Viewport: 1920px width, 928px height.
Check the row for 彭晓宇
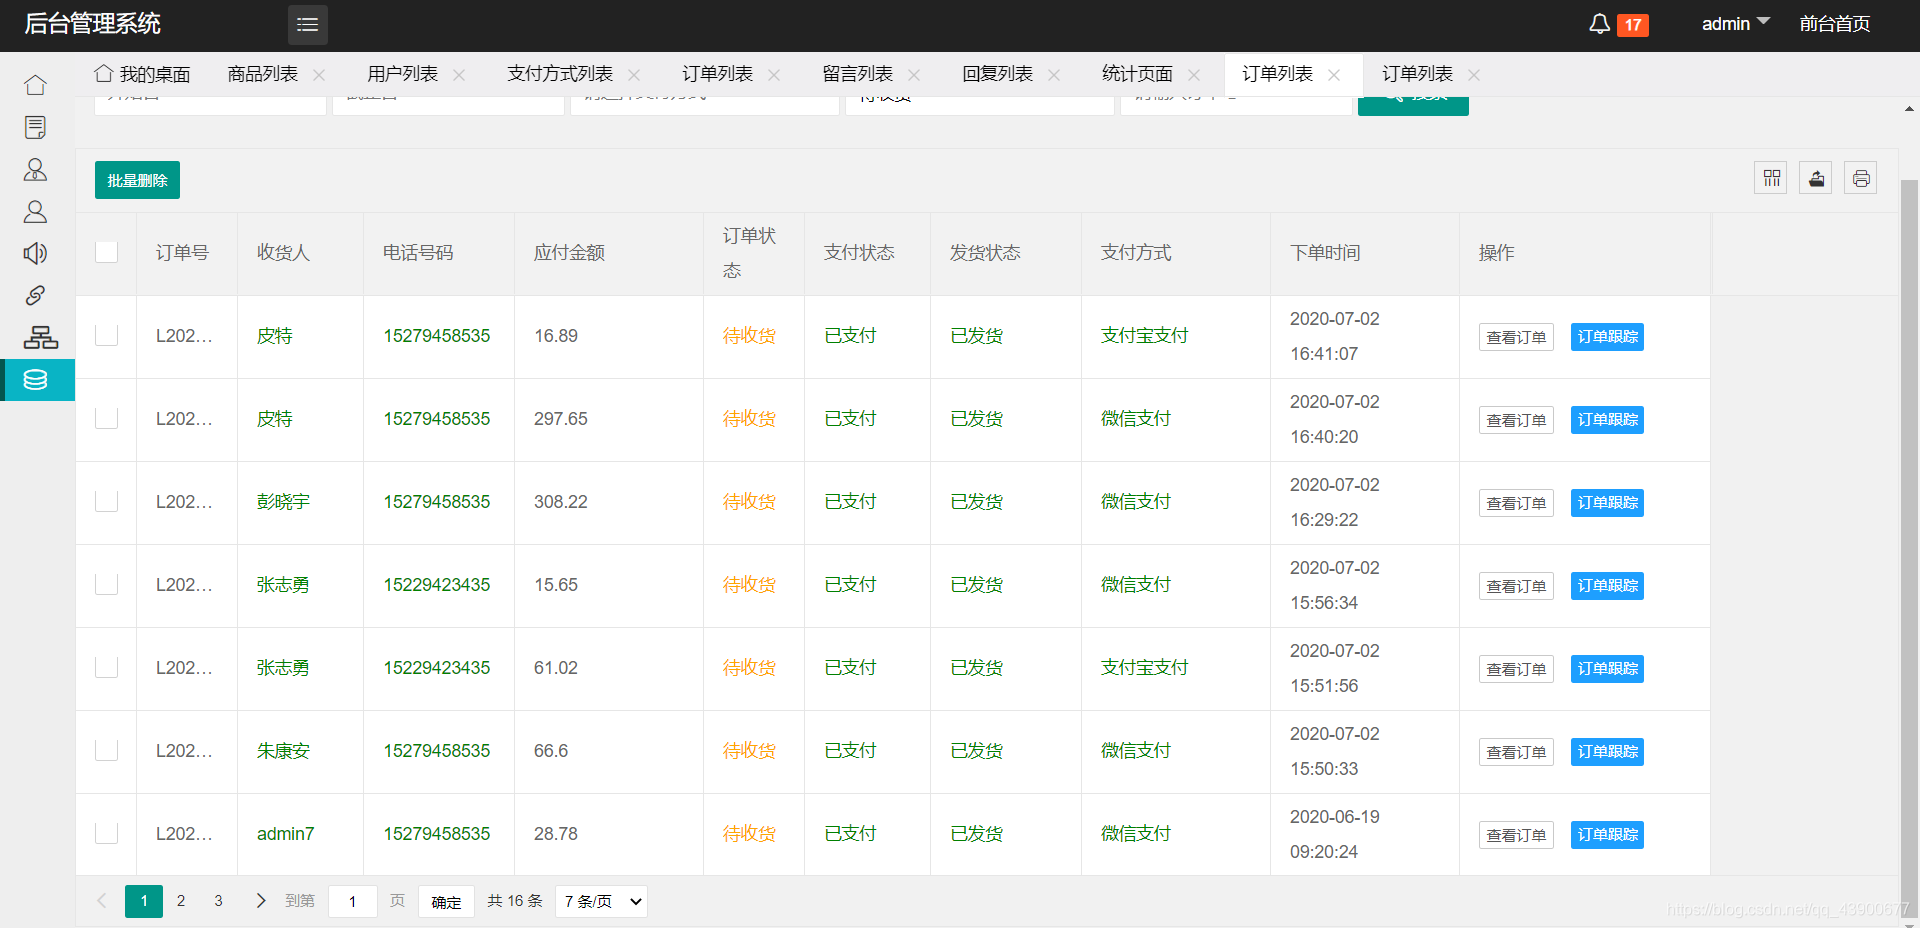(x=107, y=501)
